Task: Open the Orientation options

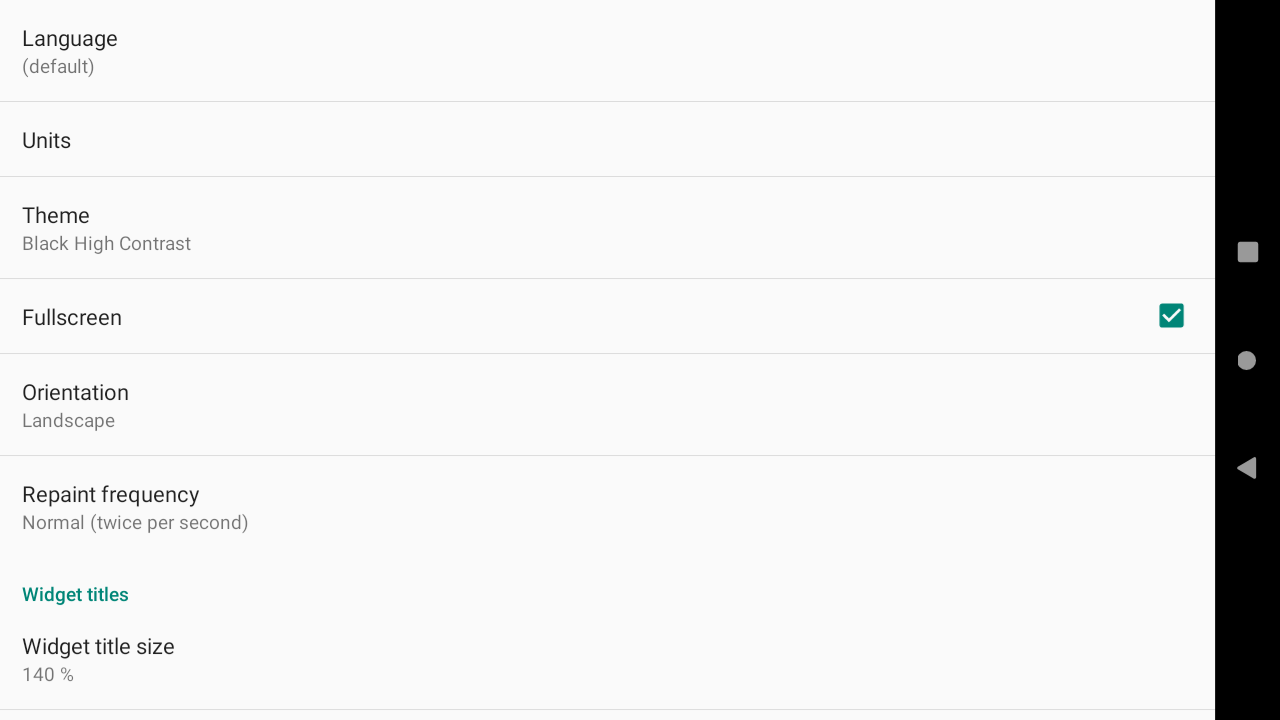Action: [607, 405]
